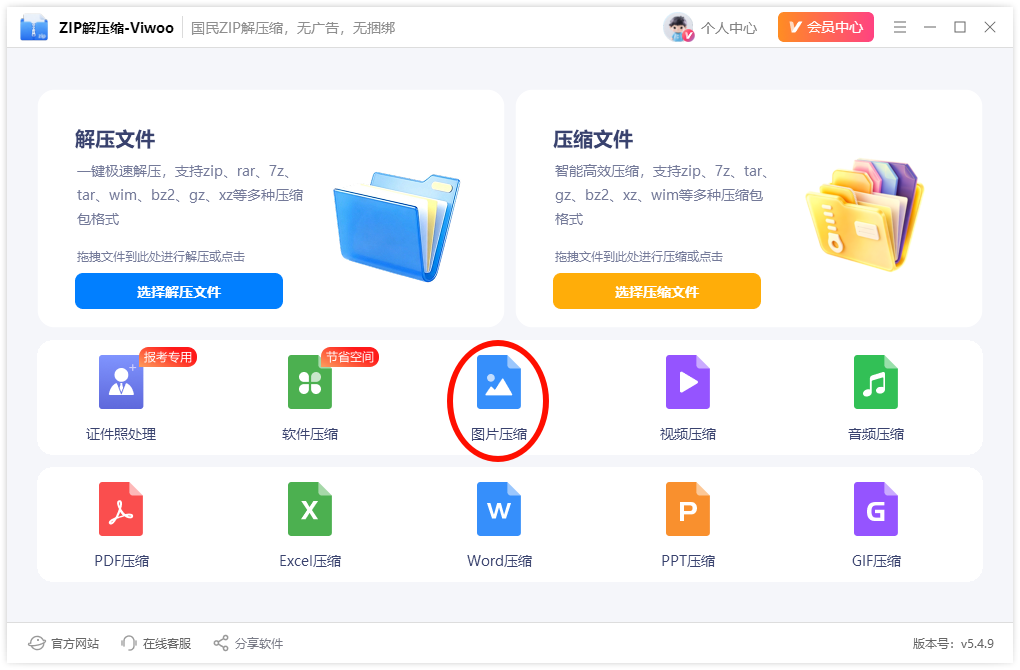Image resolution: width=1020 pixels, height=670 pixels.
Task: Click the 官方网站 globe icon
Action: (36, 643)
